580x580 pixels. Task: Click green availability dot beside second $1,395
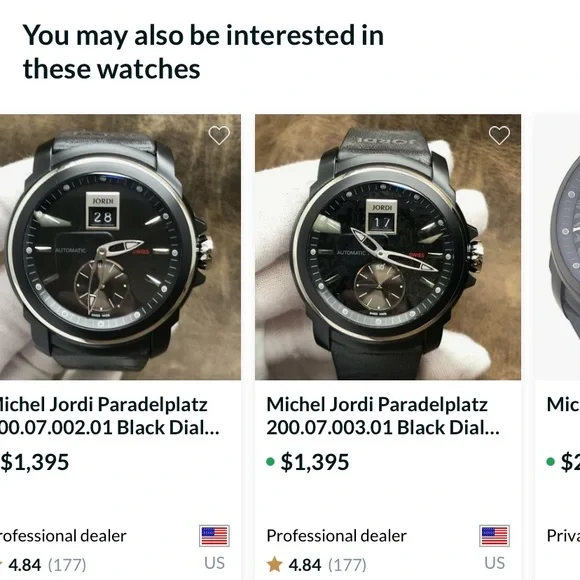click(270, 462)
